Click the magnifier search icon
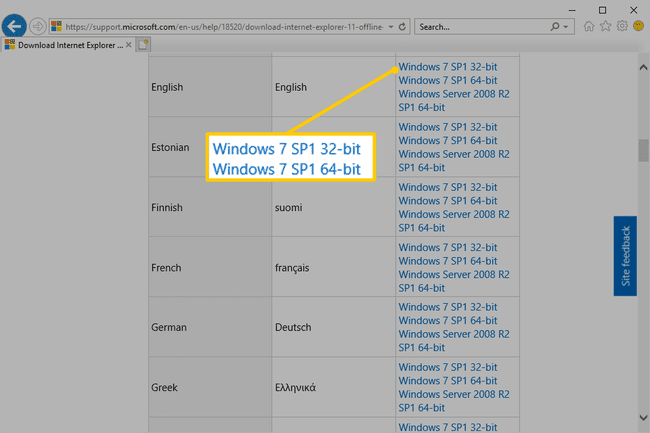Viewport: 650px width, 433px height. [x=555, y=27]
